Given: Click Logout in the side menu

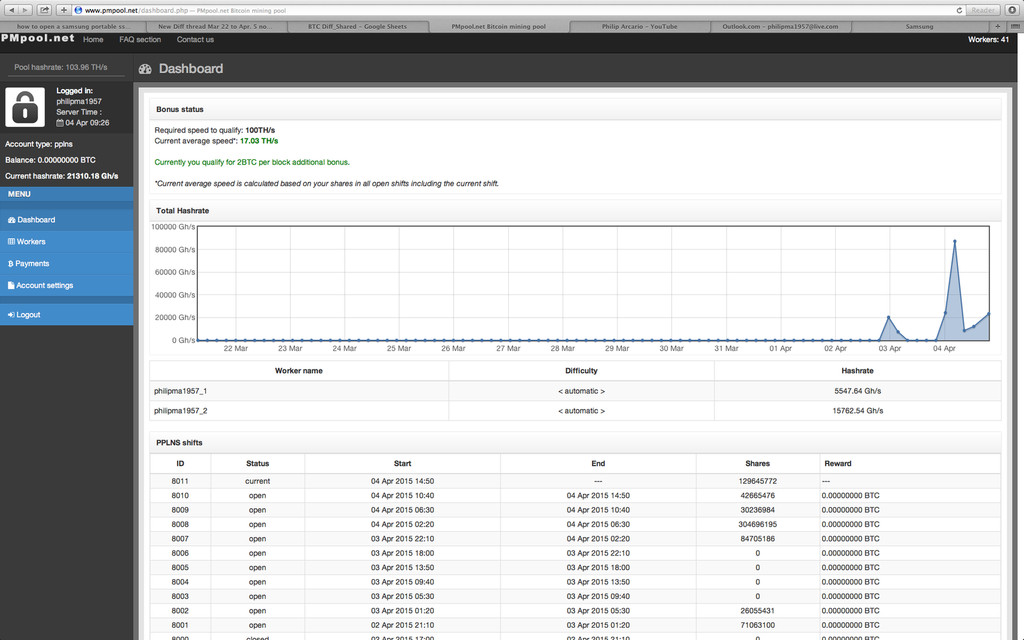Looking at the screenshot, I should click(x=67, y=315).
